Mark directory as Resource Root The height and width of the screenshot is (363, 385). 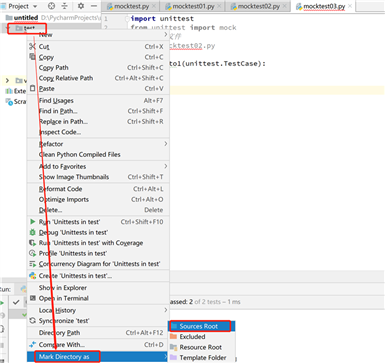pos(202,347)
